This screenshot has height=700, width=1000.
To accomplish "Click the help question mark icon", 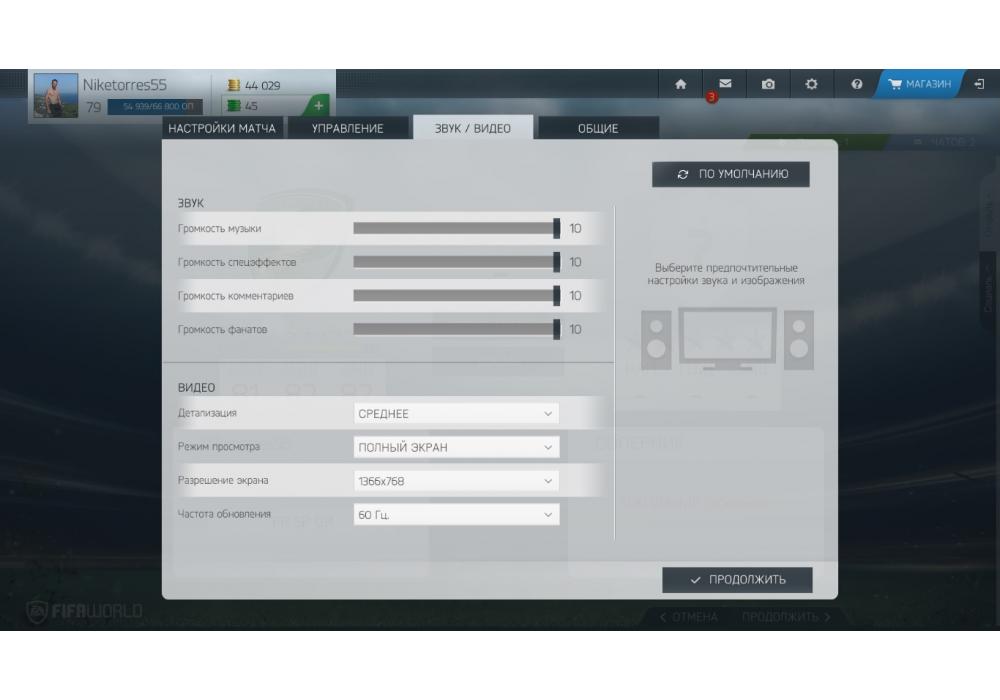I will click(x=856, y=85).
